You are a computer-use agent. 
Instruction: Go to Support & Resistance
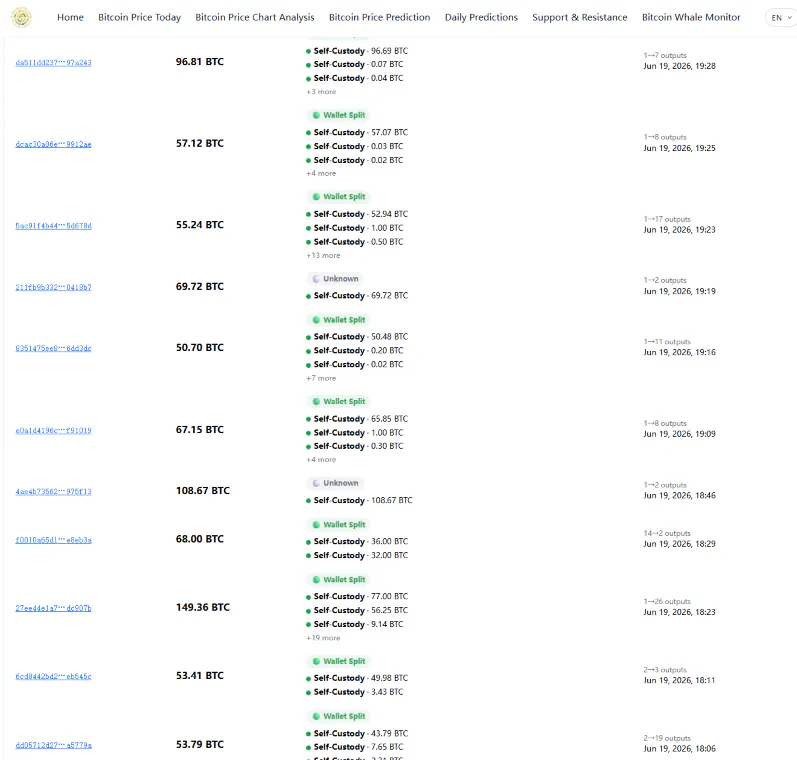coord(579,17)
